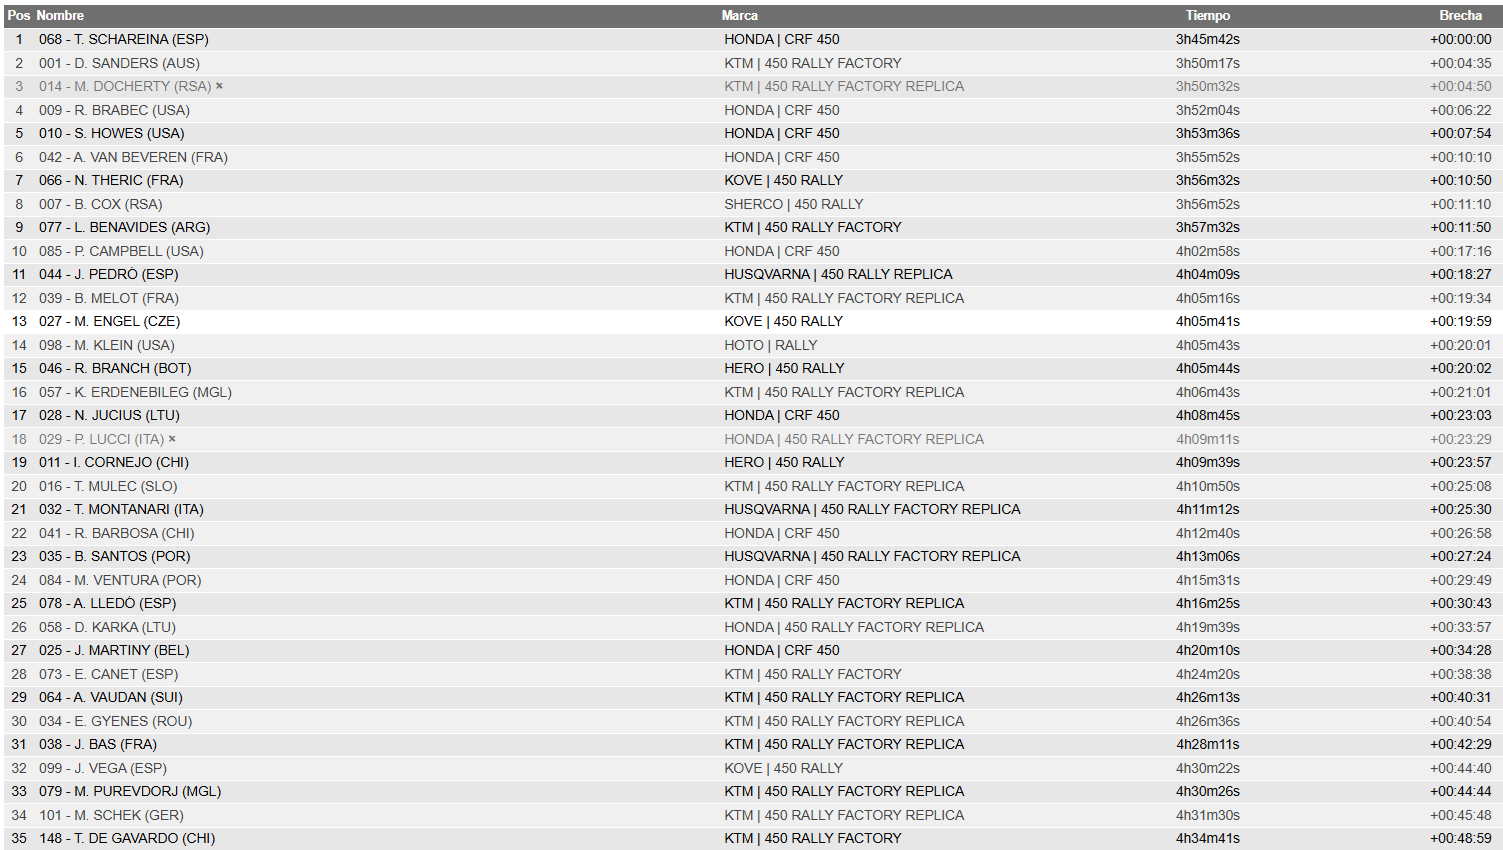Click SHERCO | 450 RALLY brand cell

[794, 204]
